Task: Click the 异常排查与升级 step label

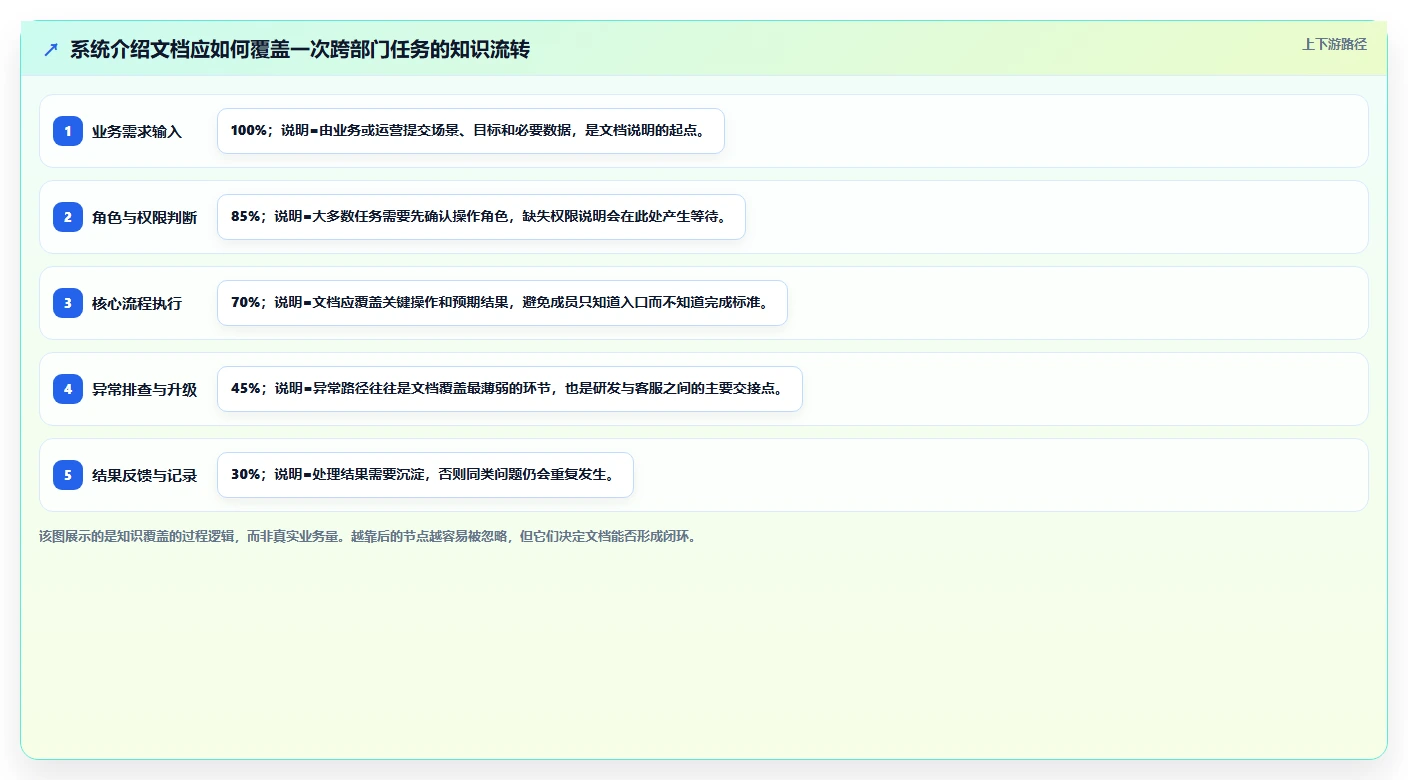Action: [144, 389]
